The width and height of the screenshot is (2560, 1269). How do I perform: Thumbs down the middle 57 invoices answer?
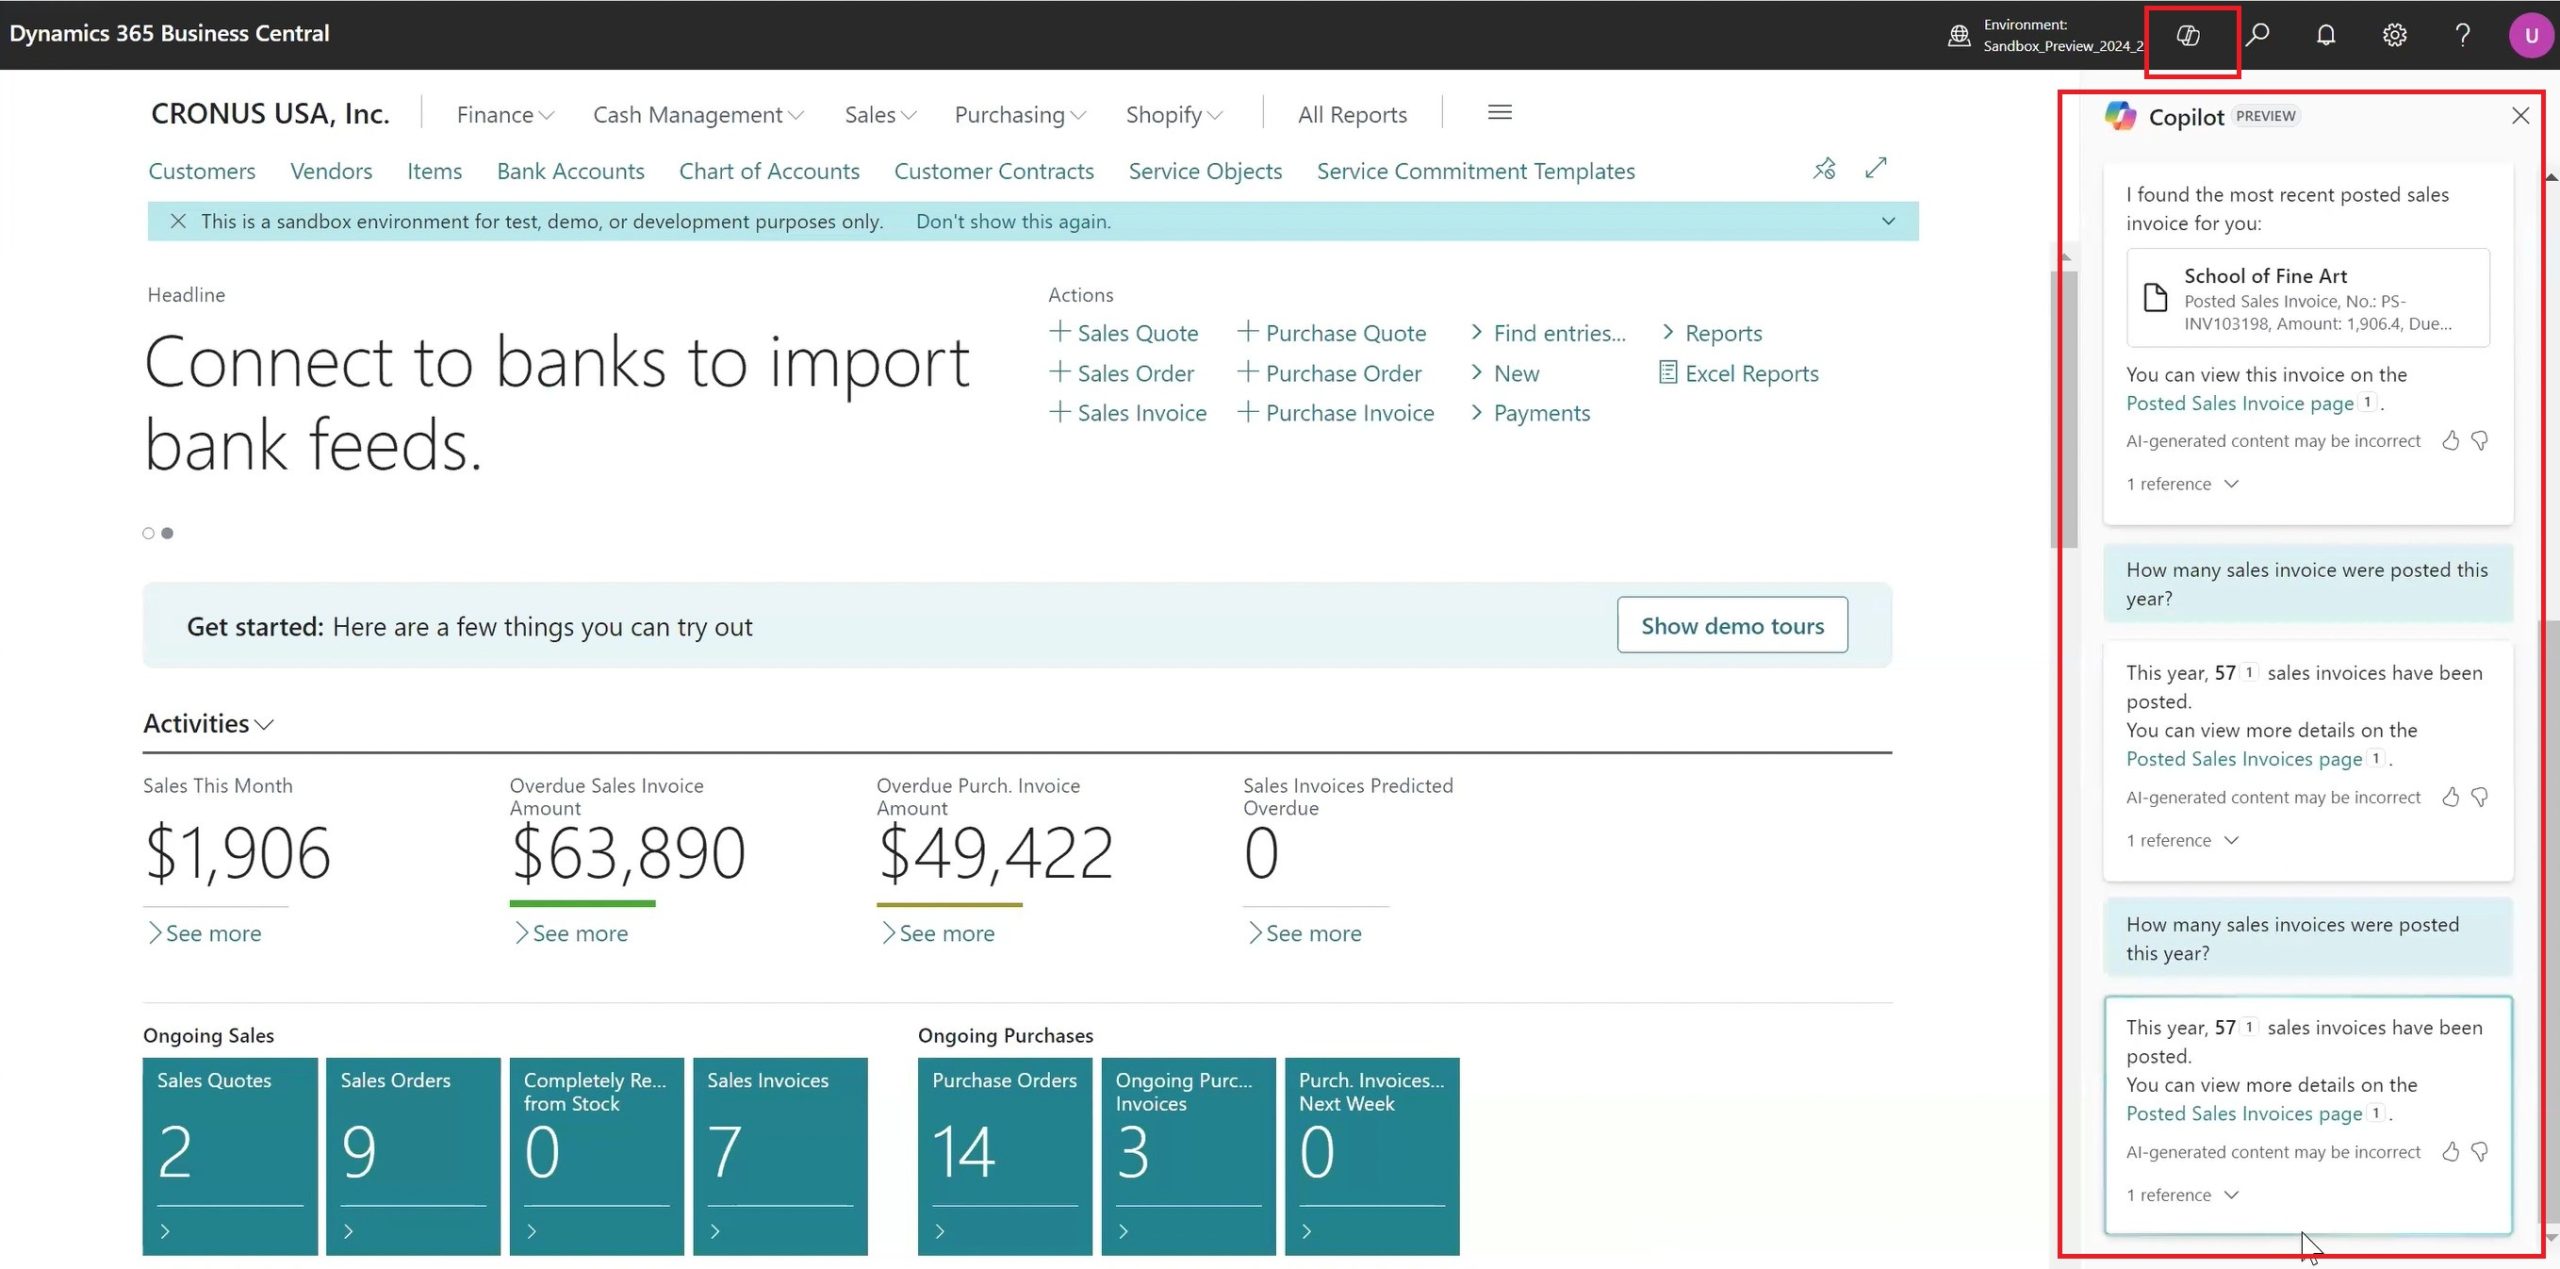[2479, 797]
